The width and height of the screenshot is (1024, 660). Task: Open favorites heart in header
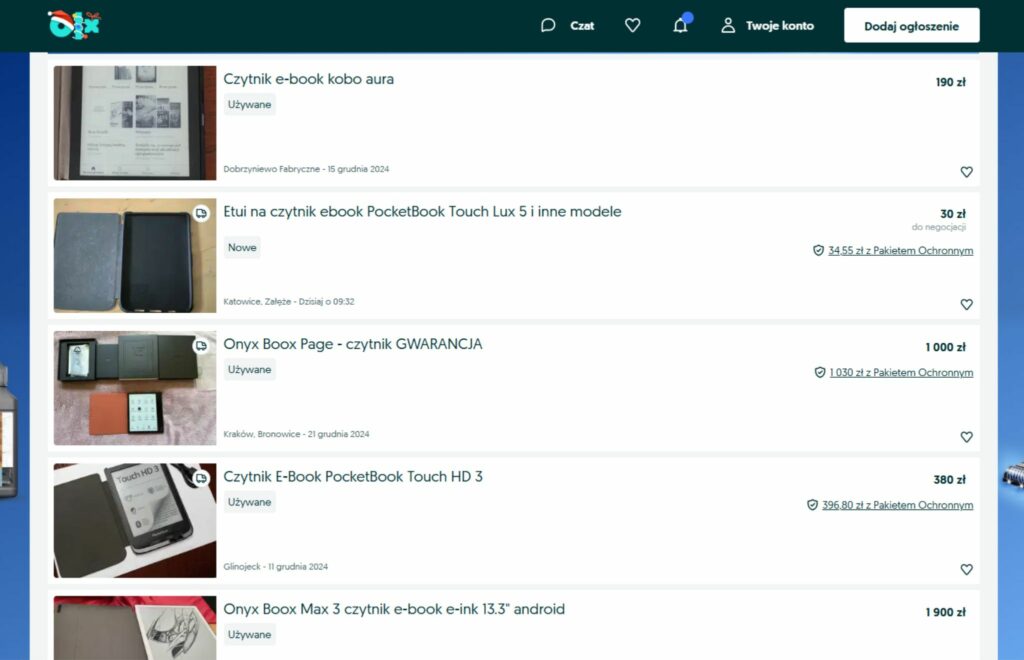tap(632, 25)
